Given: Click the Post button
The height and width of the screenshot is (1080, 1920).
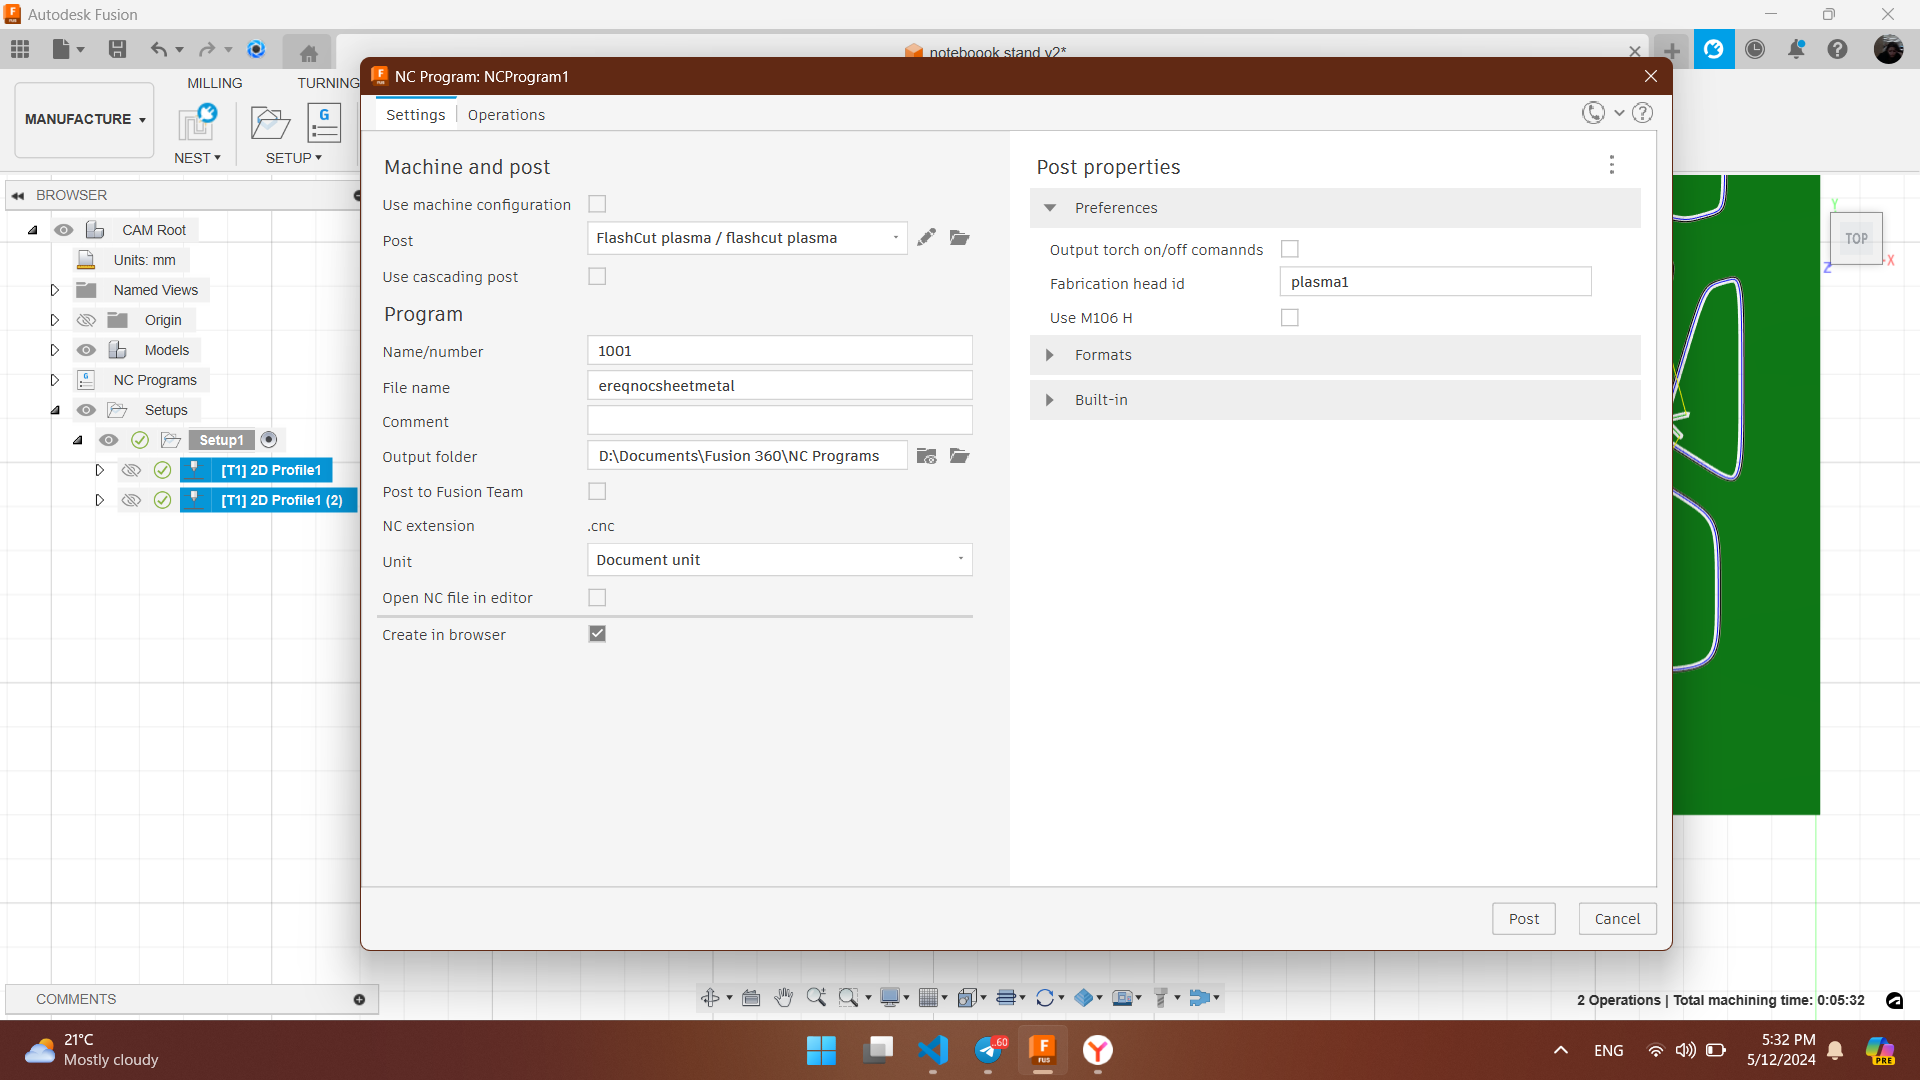Looking at the screenshot, I should tap(1524, 919).
